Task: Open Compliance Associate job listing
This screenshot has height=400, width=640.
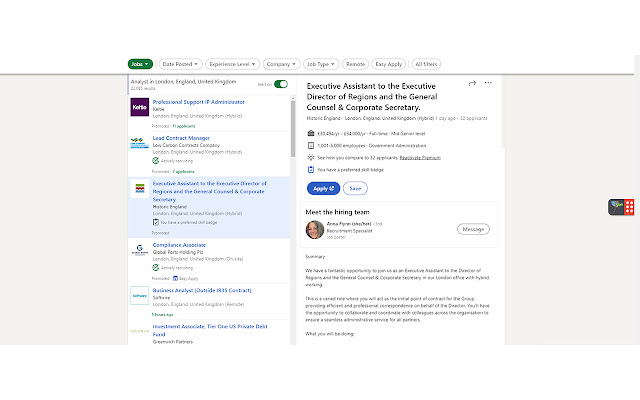Action: pos(179,245)
